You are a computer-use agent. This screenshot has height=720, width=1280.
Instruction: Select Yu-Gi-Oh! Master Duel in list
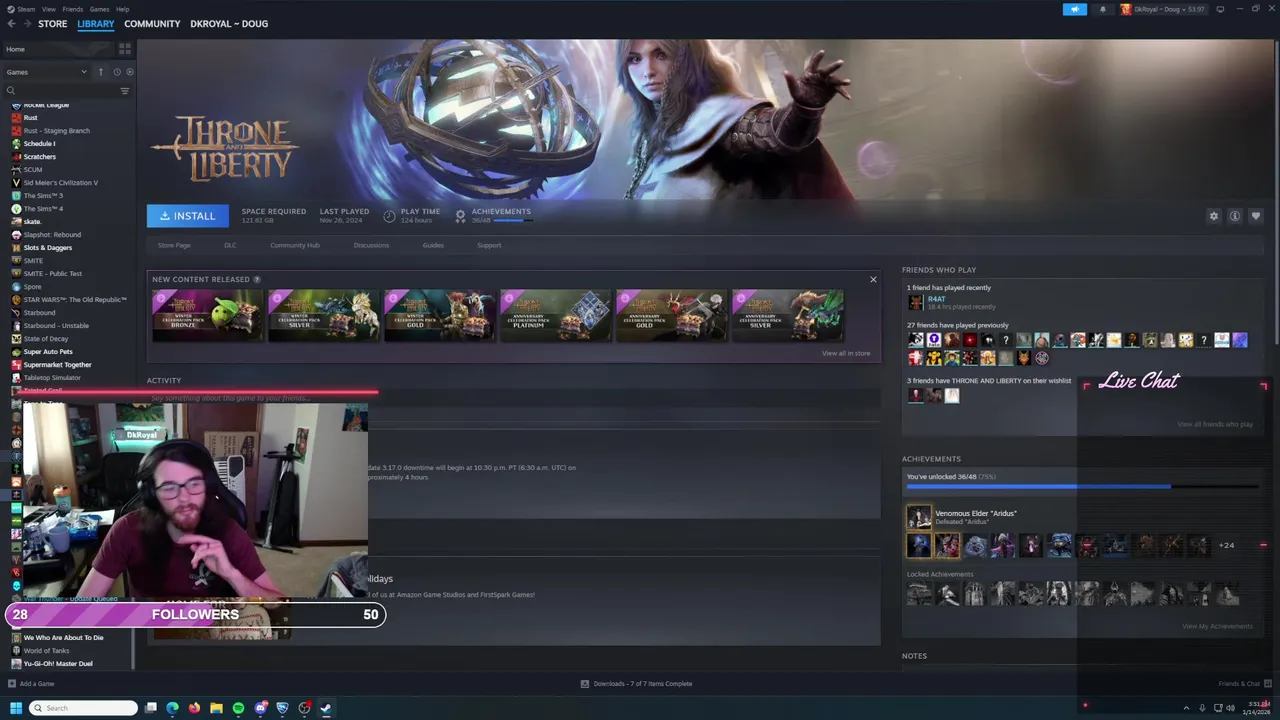pyautogui.click(x=57, y=664)
